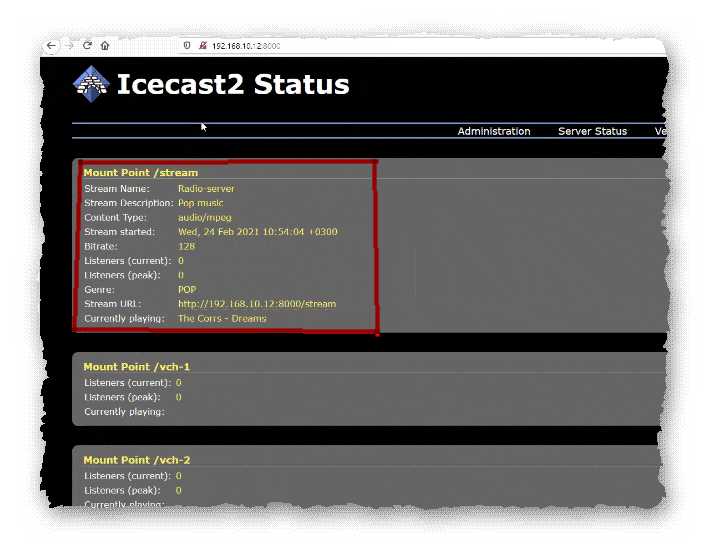Click the shield tracking protection icon
704x544 pixels.
(x=187, y=45)
